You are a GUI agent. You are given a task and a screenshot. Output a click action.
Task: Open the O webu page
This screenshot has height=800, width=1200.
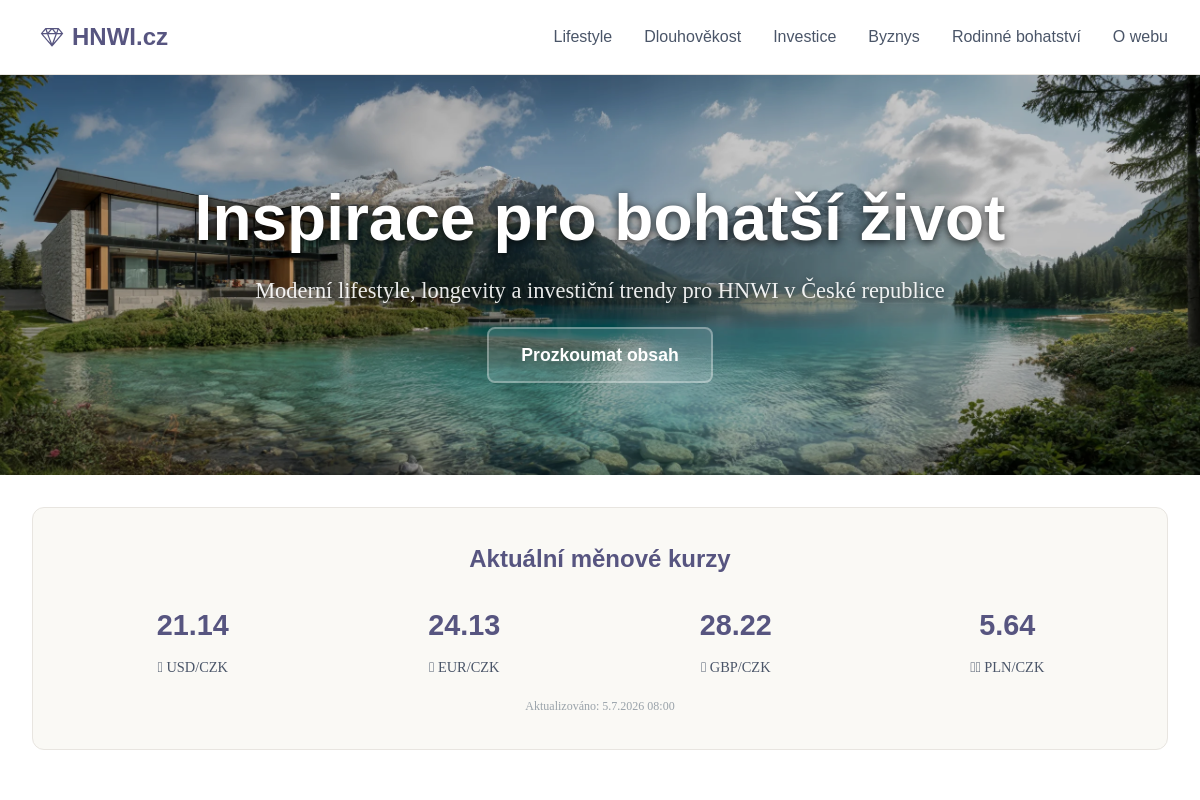1140,37
